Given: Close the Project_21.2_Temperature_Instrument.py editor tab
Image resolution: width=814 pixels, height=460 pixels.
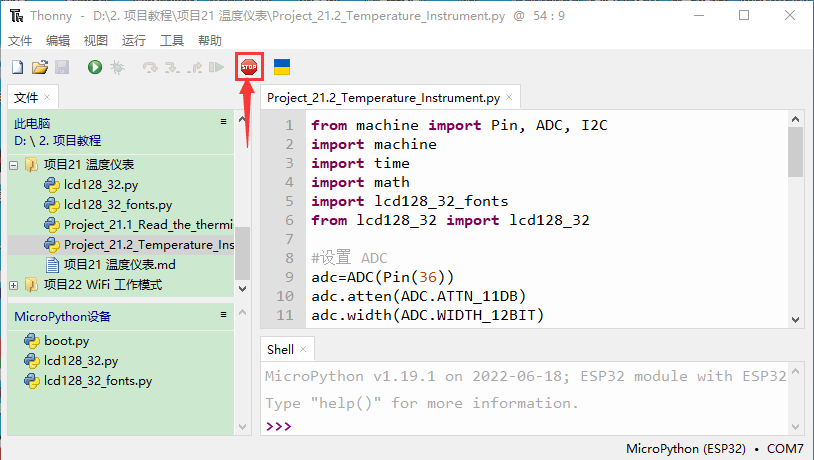Looking at the screenshot, I should 509,97.
